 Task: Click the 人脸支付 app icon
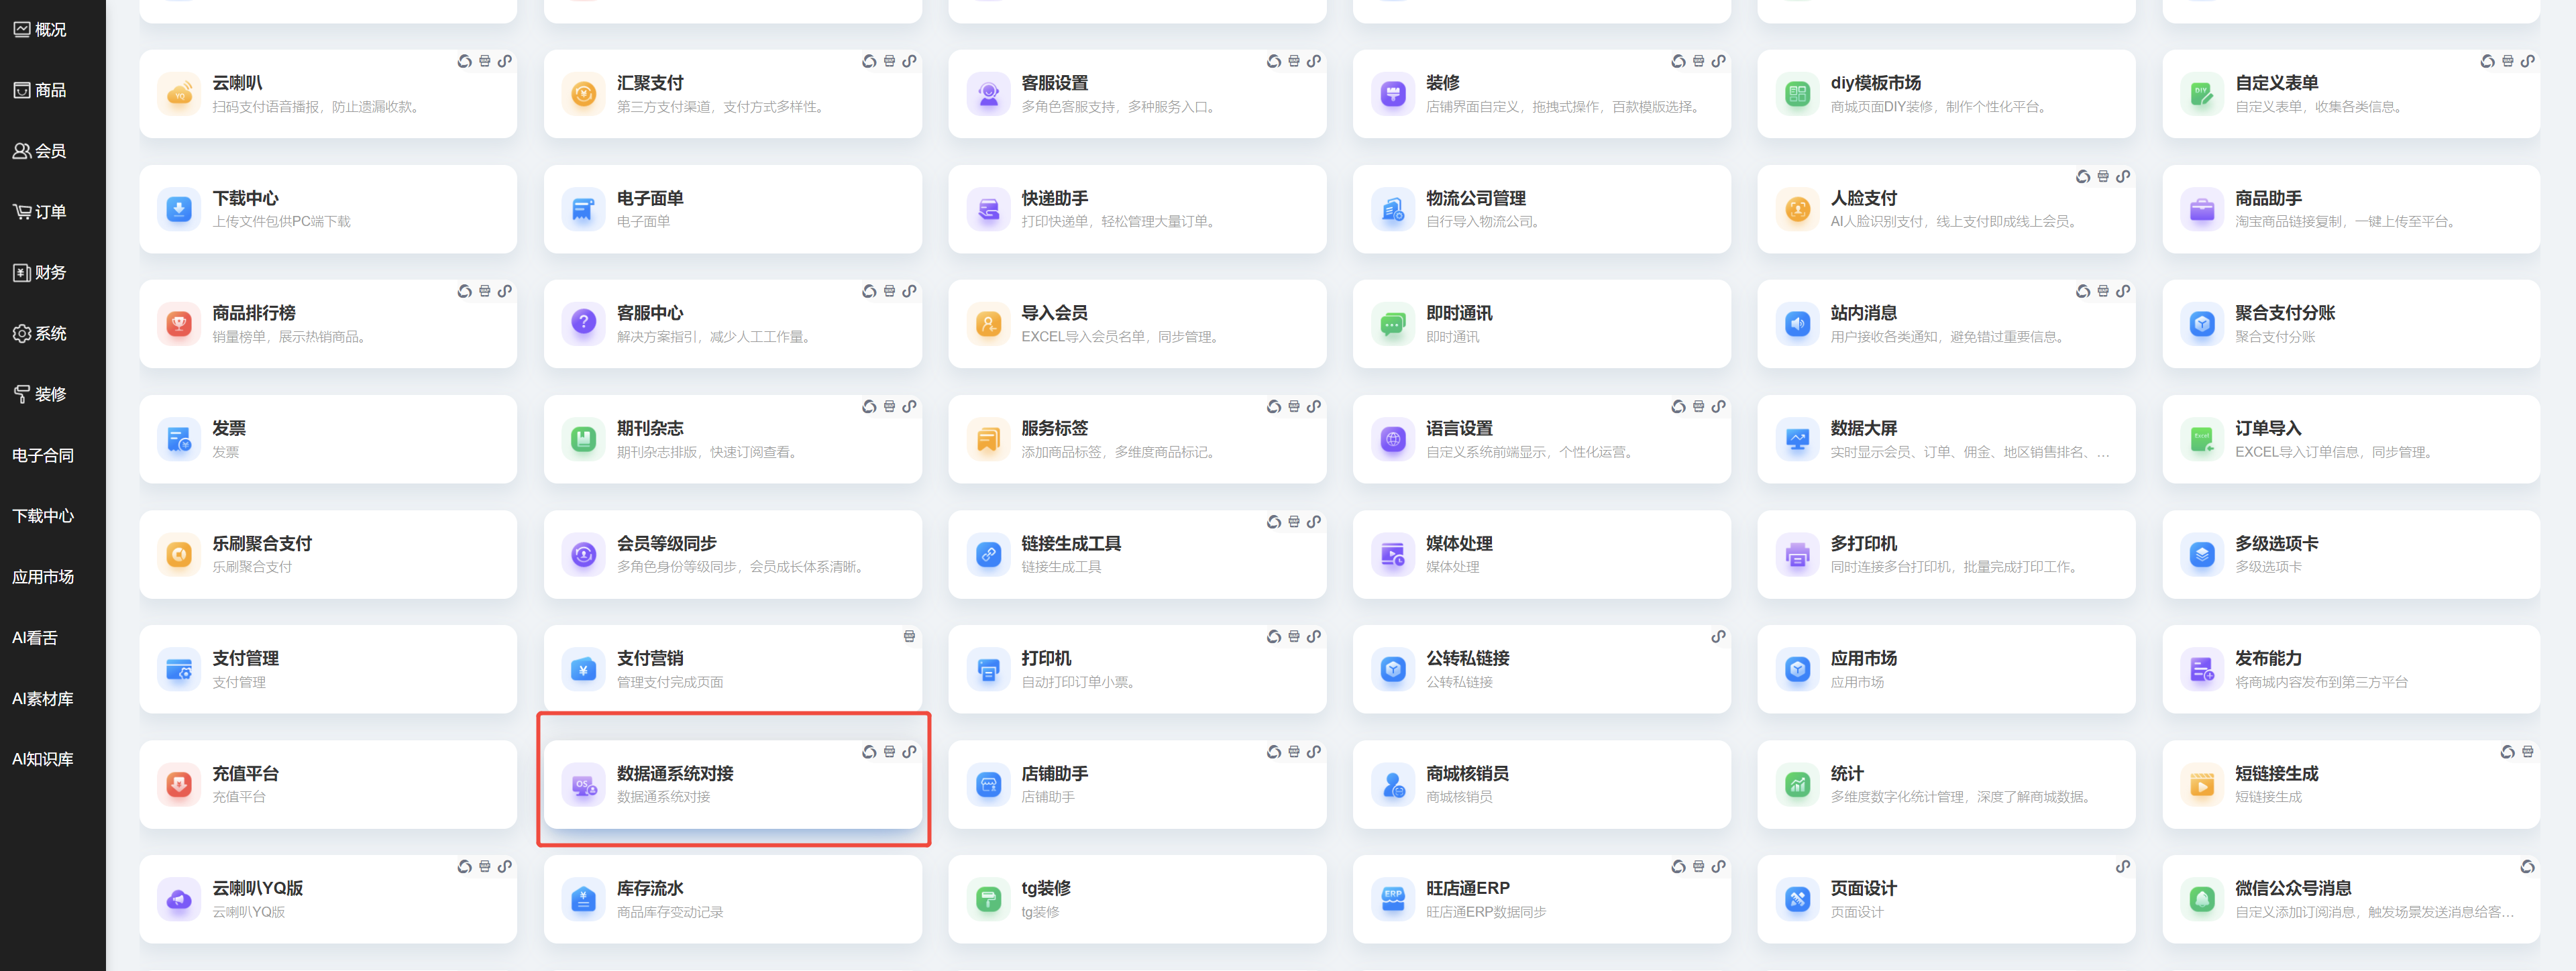1797,209
